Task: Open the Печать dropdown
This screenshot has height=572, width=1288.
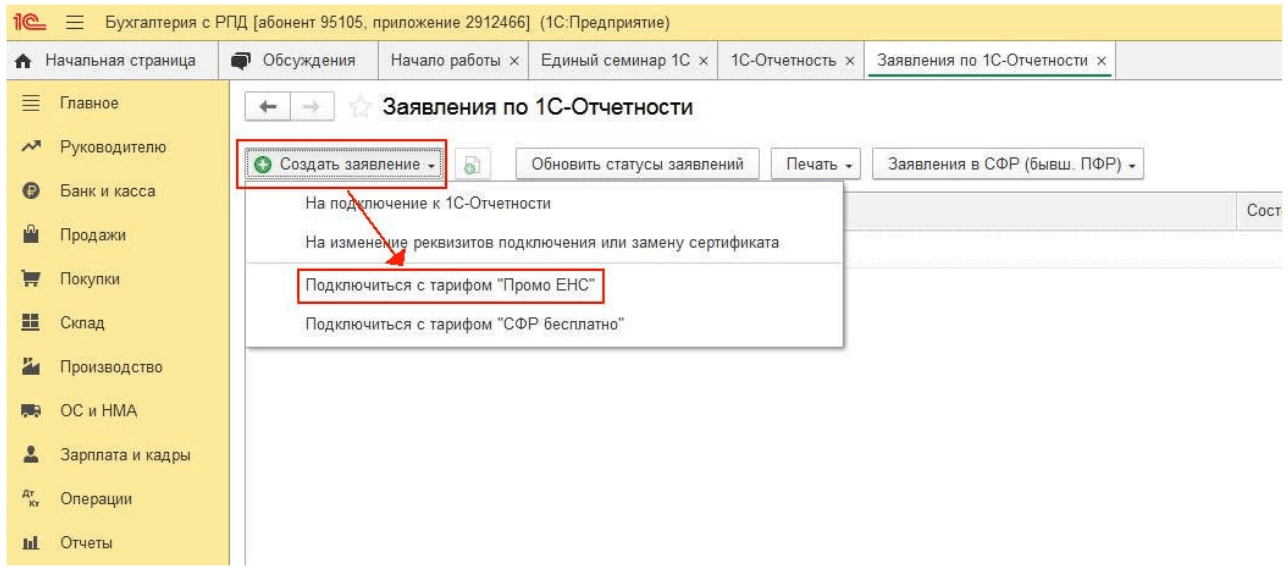Action: (x=817, y=164)
